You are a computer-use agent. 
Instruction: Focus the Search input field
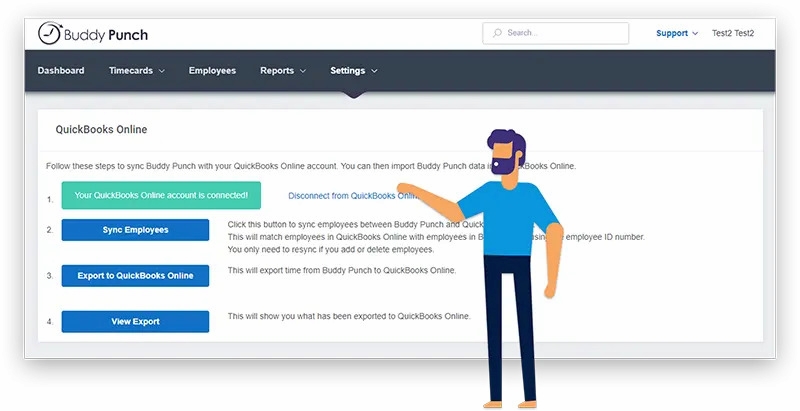[556, 33]
